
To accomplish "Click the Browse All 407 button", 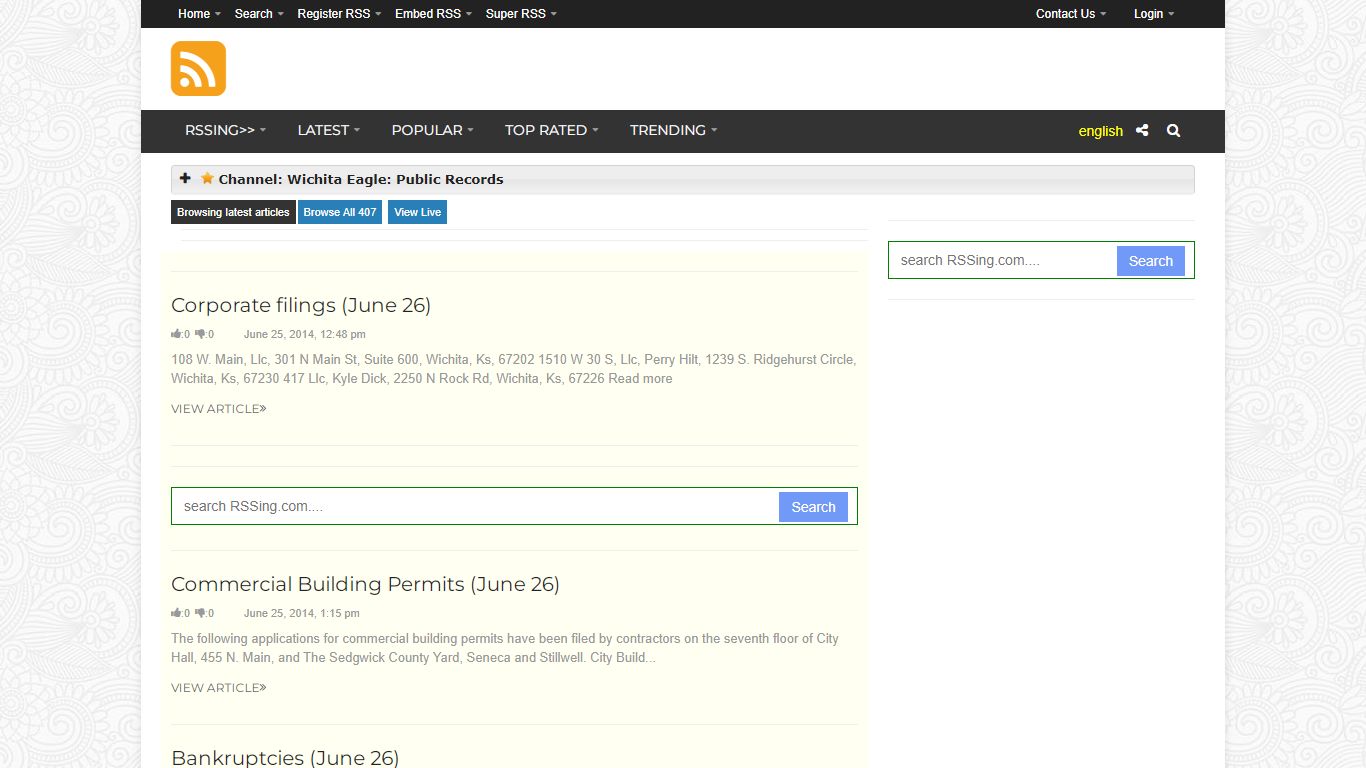I will pyautogui.click(x=340, y=212).
